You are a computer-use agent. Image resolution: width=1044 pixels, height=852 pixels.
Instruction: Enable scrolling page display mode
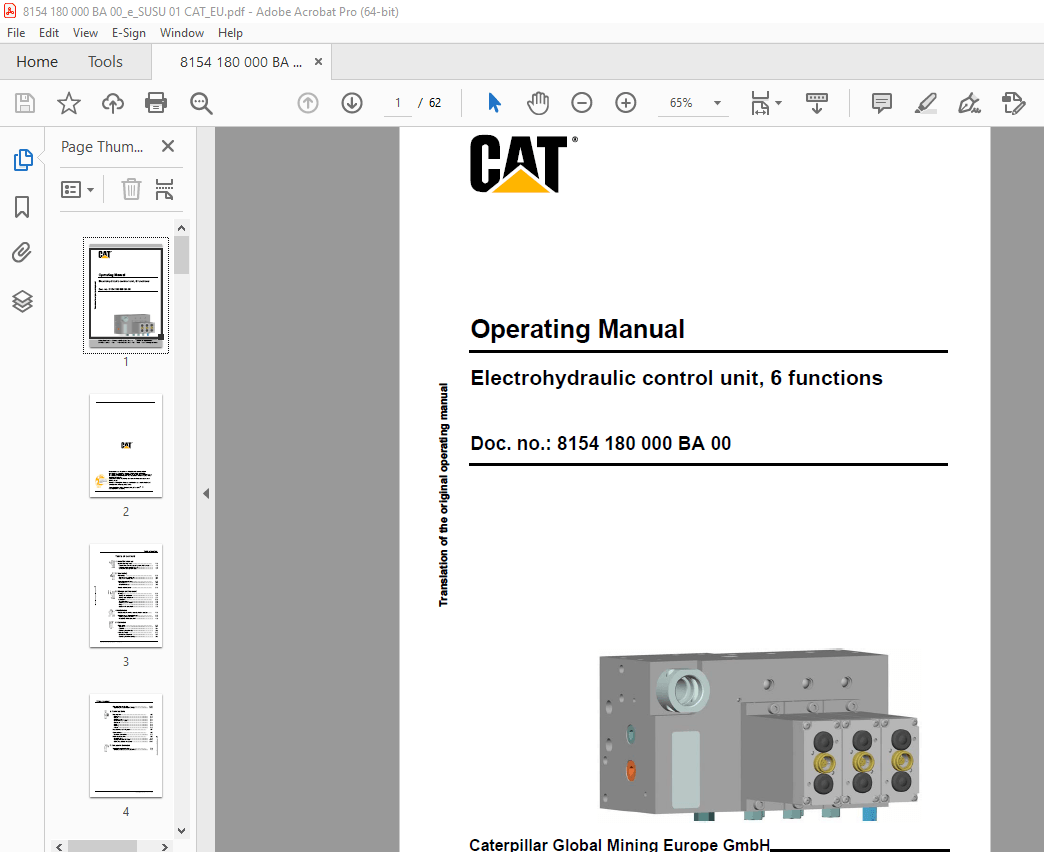click(x=817, y=102)
